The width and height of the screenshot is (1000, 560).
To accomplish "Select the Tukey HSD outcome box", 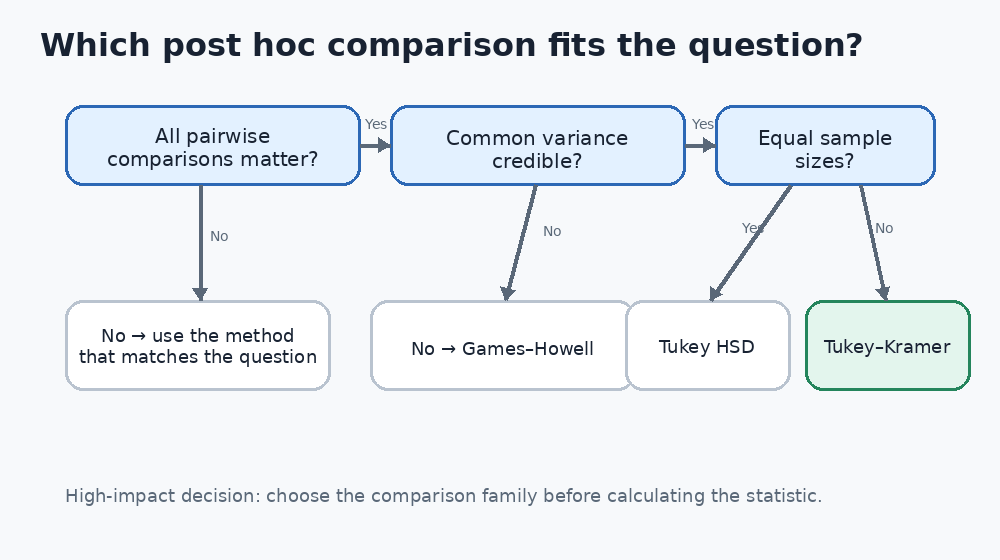I will tap(708, 345).
